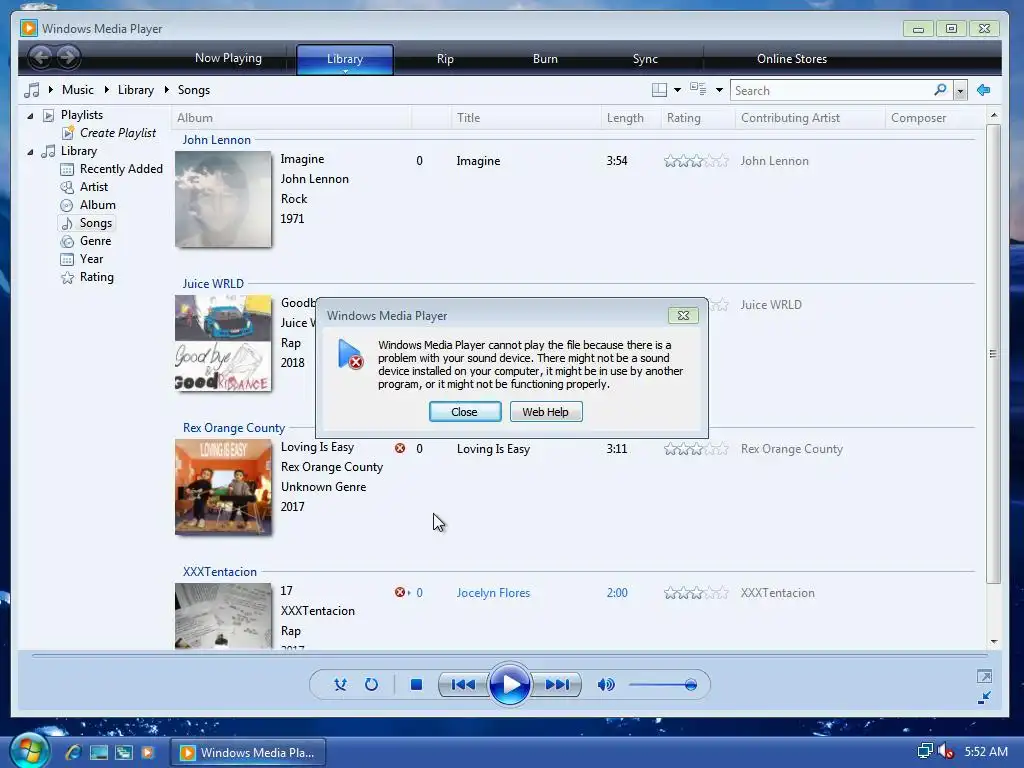Expand the Library breadcrumb arrow
This screenshot has height=768, width=1024.
point(106,89)
